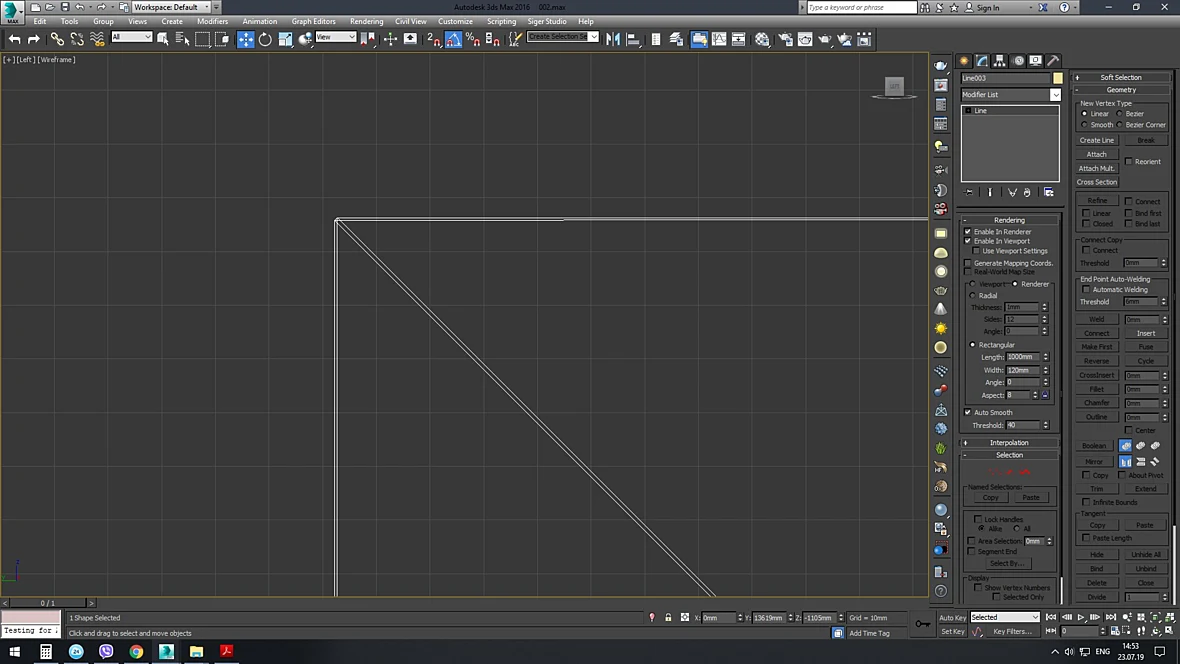Click the Create Line button

[x=1096, y=140]
